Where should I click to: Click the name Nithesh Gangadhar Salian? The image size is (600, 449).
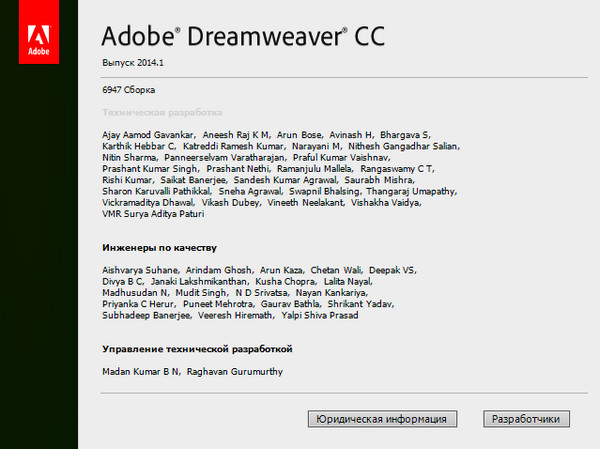coord(403,147)
